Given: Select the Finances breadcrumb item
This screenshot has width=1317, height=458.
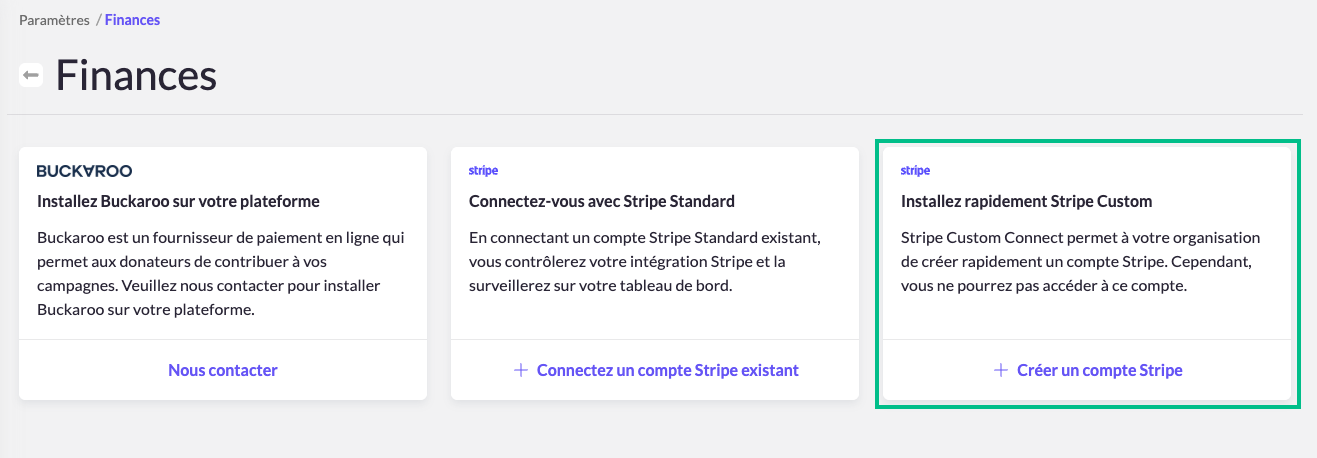Looking at the screenshot, I should coord(132,20).
